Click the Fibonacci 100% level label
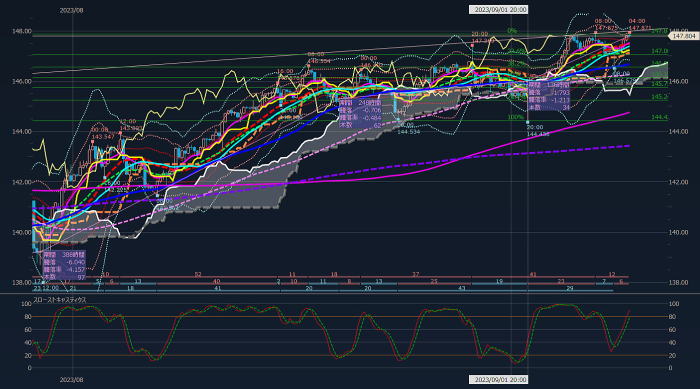This screenshot has width=700, height=389. pos(515,117)
